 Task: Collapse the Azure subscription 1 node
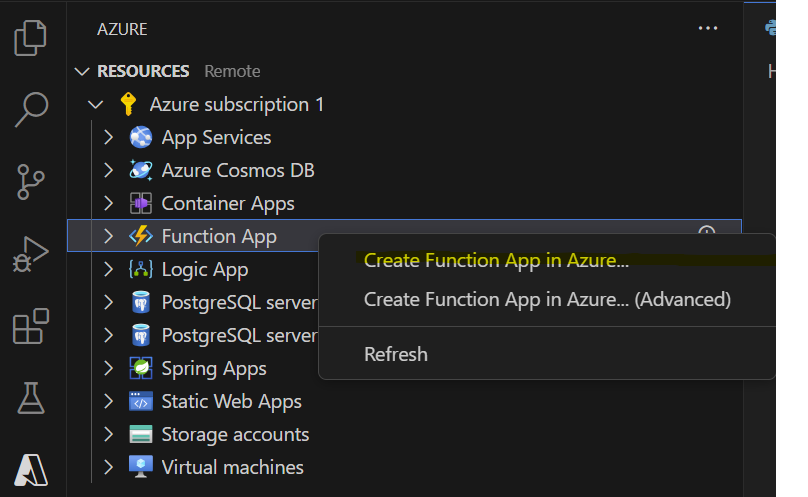(95, 105)
